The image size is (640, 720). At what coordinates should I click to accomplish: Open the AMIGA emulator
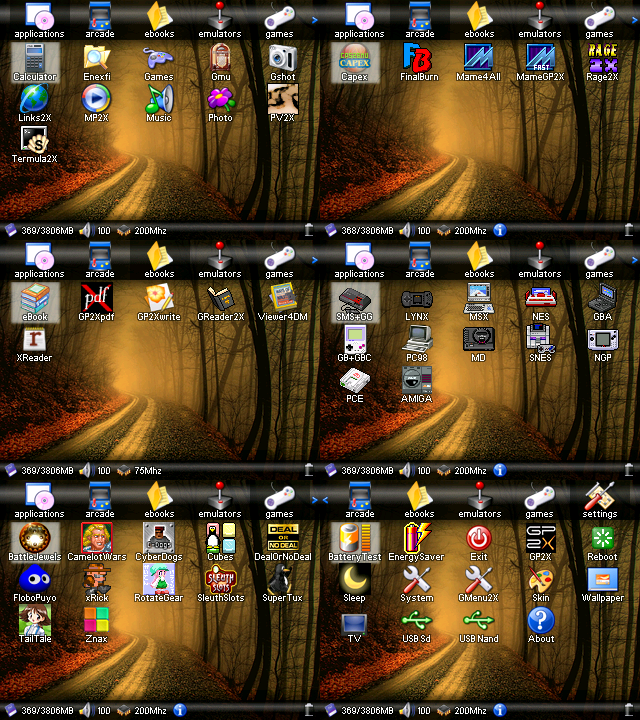(x=417, y=384)
